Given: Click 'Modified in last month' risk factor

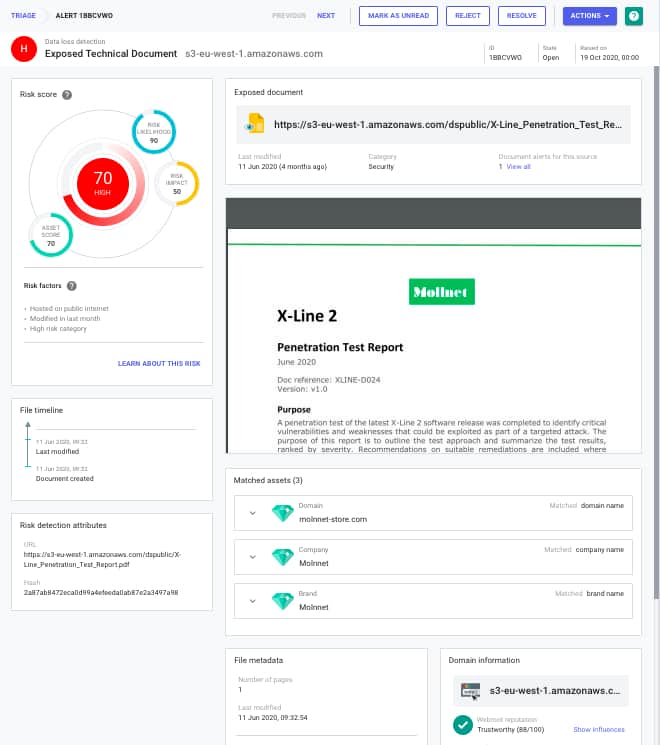Looking at the screenshot, I should (x=65, y=319).
